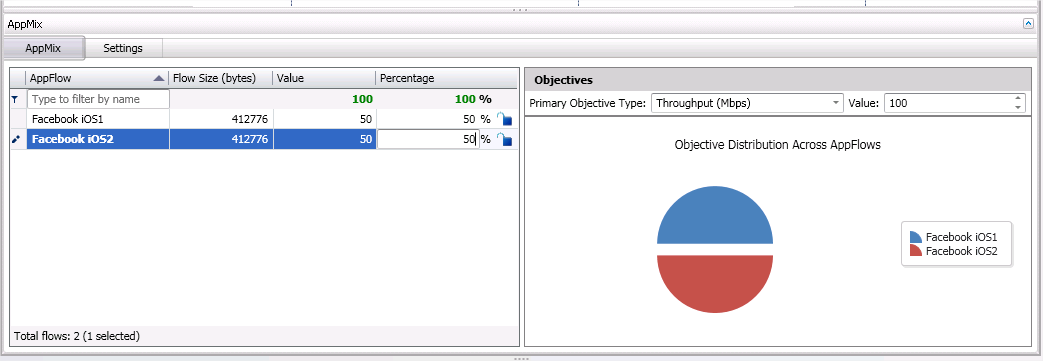Open Primary Objective Type dropdown
1043x361 pixels.
coord(747,103)
